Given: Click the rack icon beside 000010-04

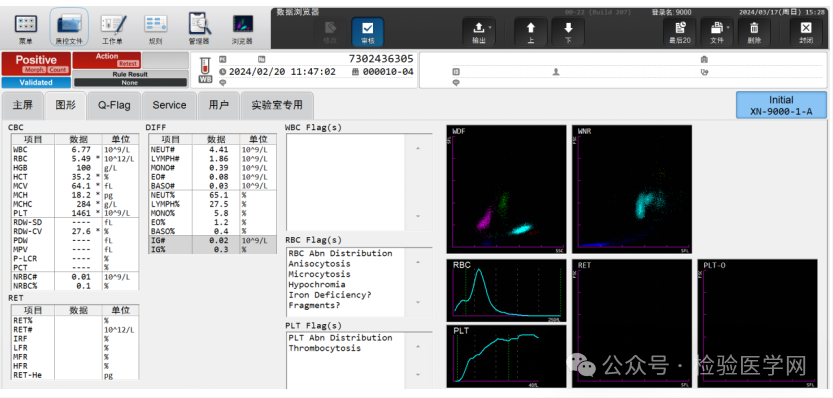Looking at the screenshot, I should pyautogui.click(x=355, y=72).
